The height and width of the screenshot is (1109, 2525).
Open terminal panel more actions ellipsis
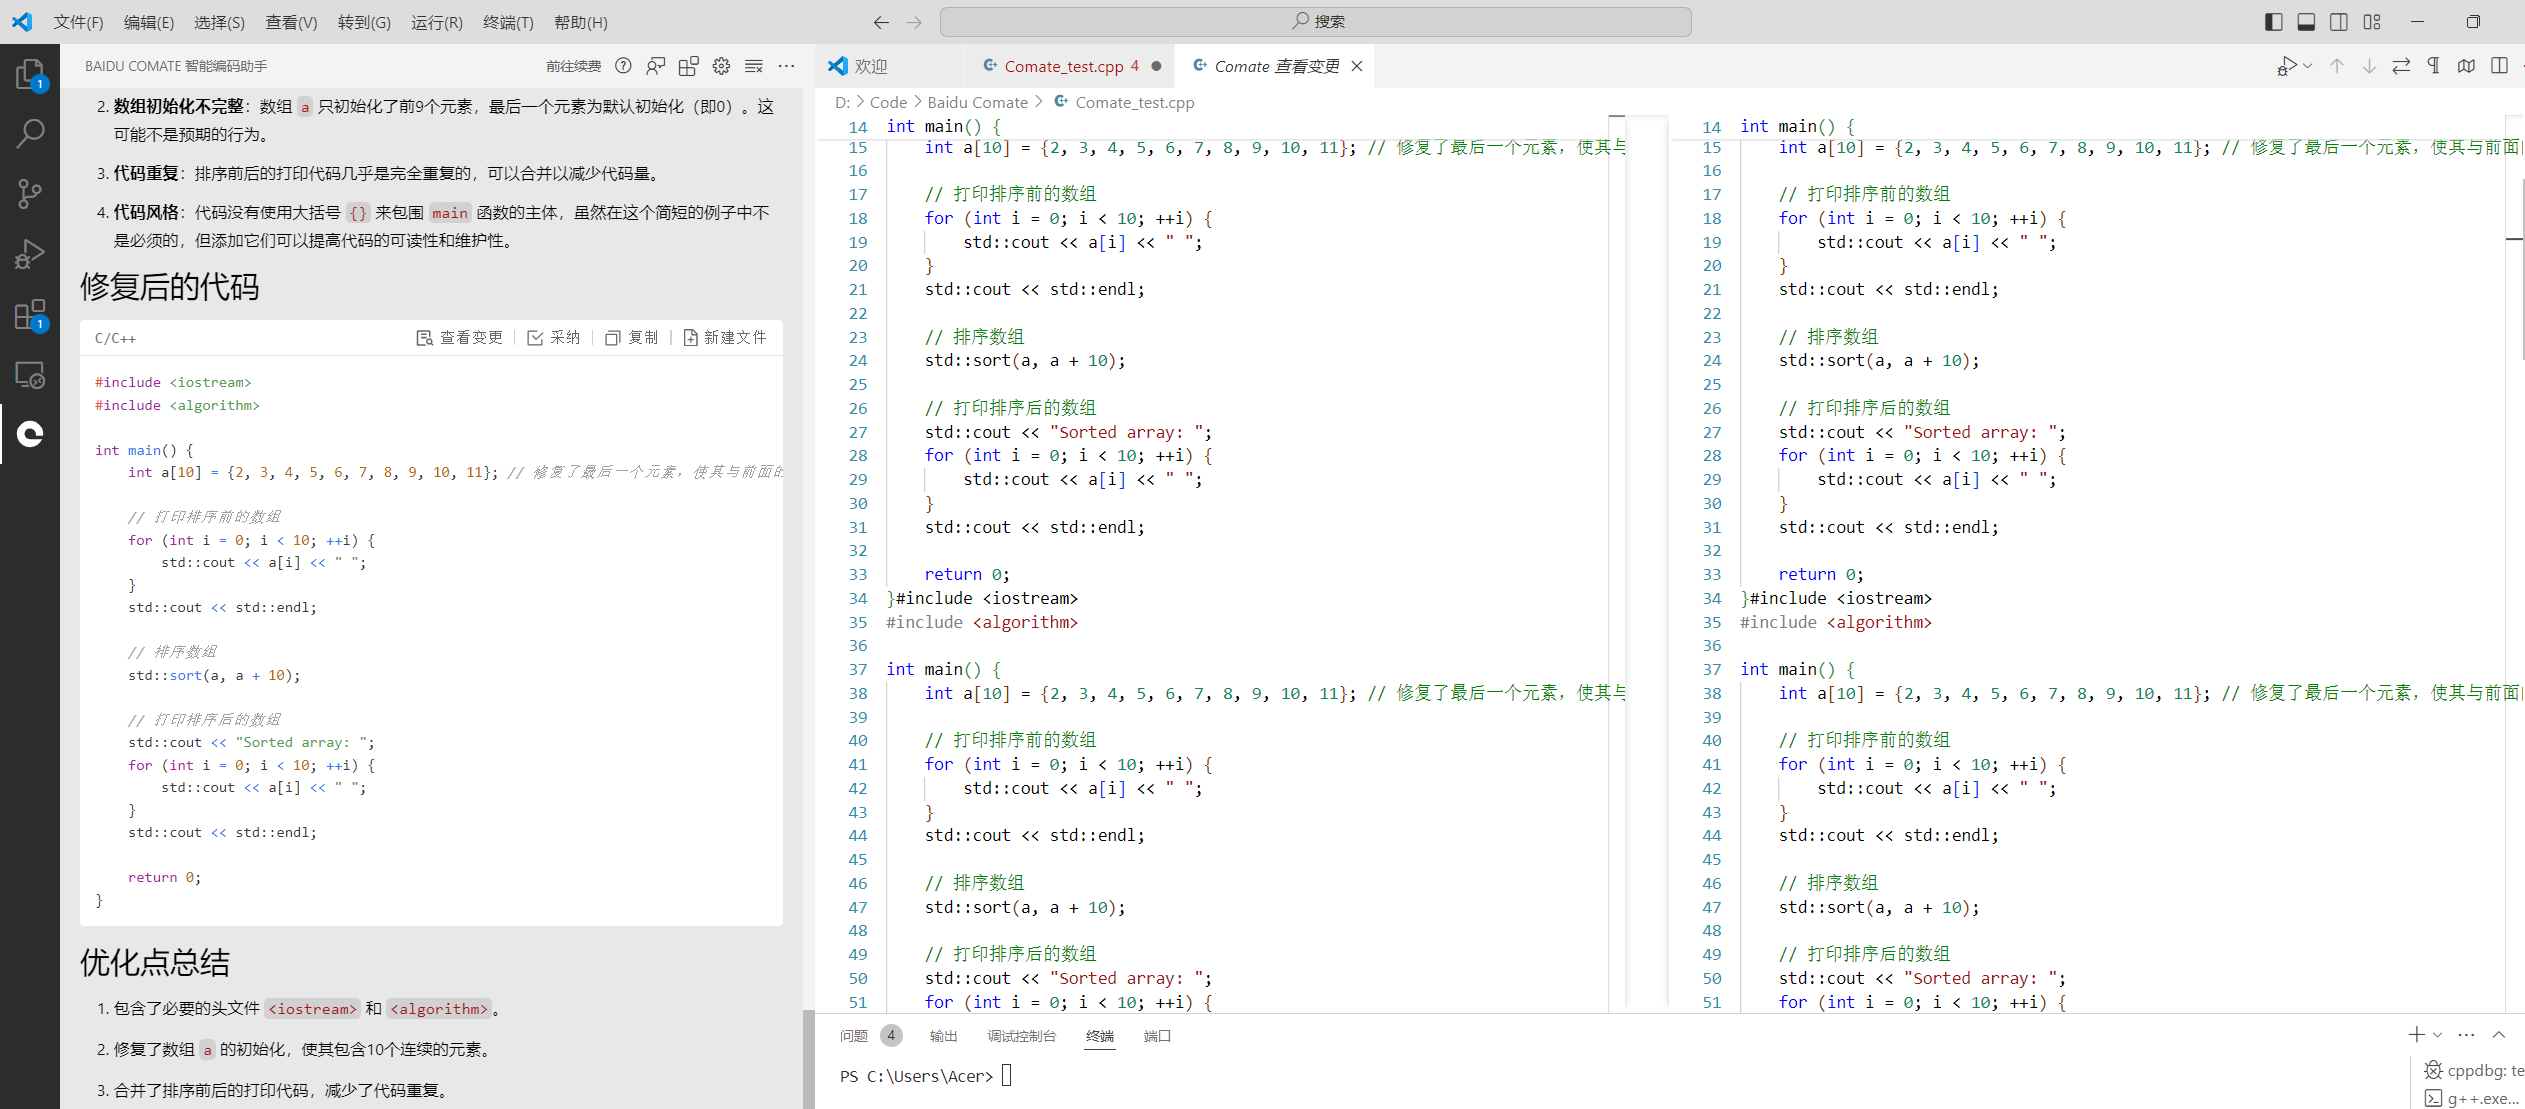2466,1034
